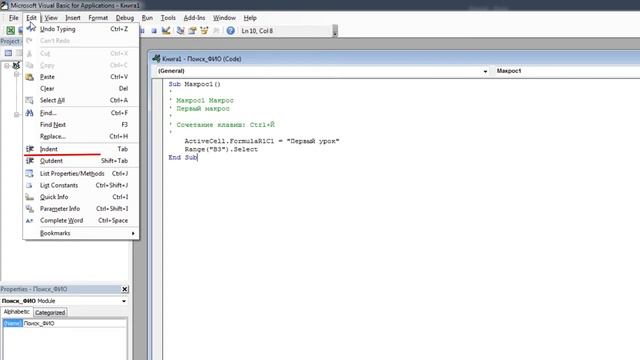The height and width of the screenshot is (360, 640).
Task: Open the Object Browser toolbar icon
Action: pos(204,31)
